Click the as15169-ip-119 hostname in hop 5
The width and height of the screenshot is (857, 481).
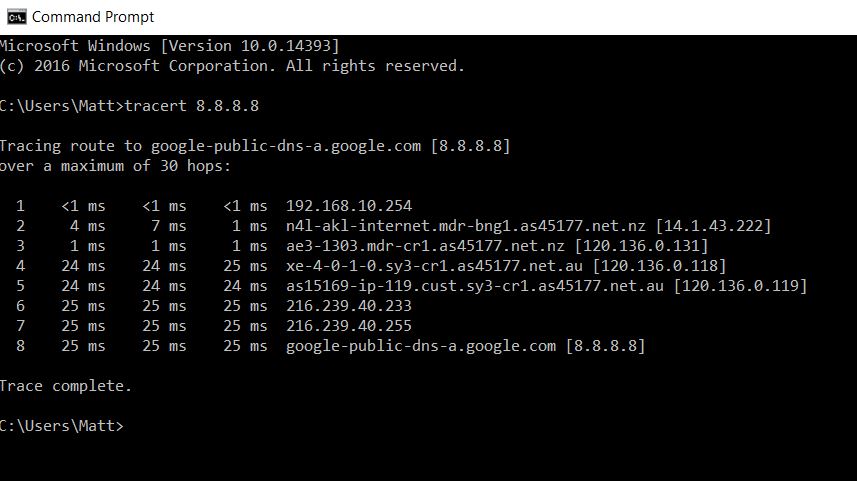click(x=477, y=286)
